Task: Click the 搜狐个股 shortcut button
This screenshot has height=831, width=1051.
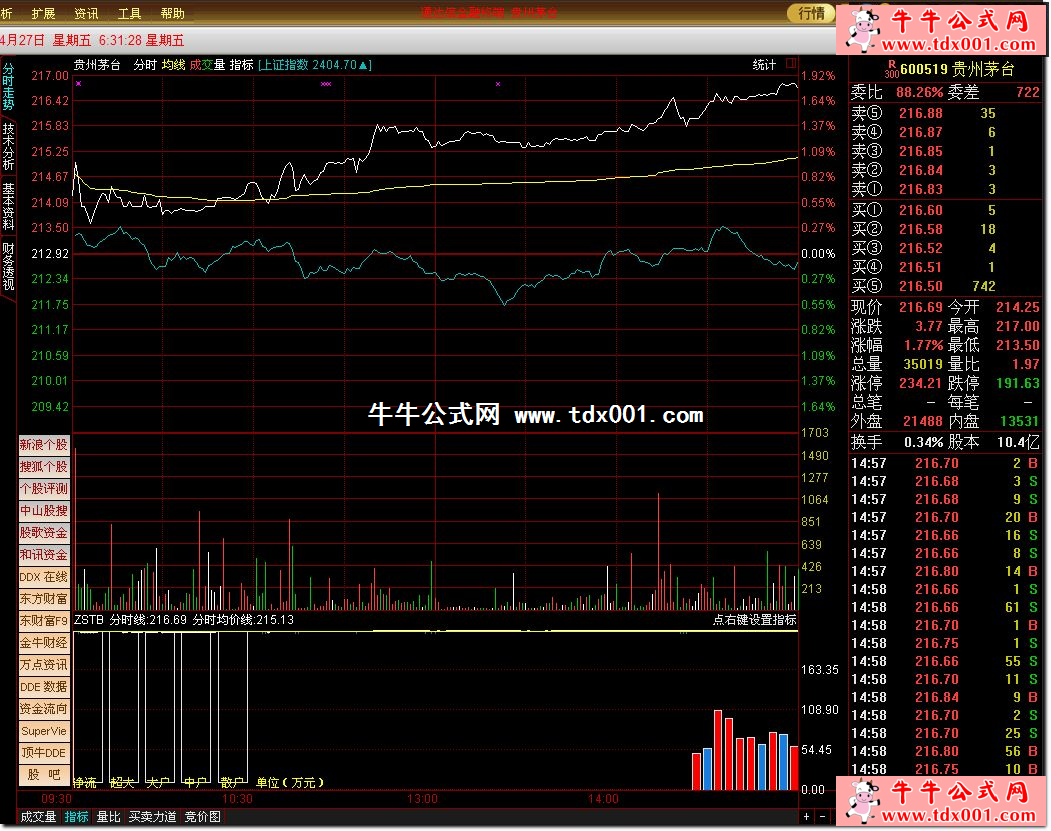Action: [44, 466]
